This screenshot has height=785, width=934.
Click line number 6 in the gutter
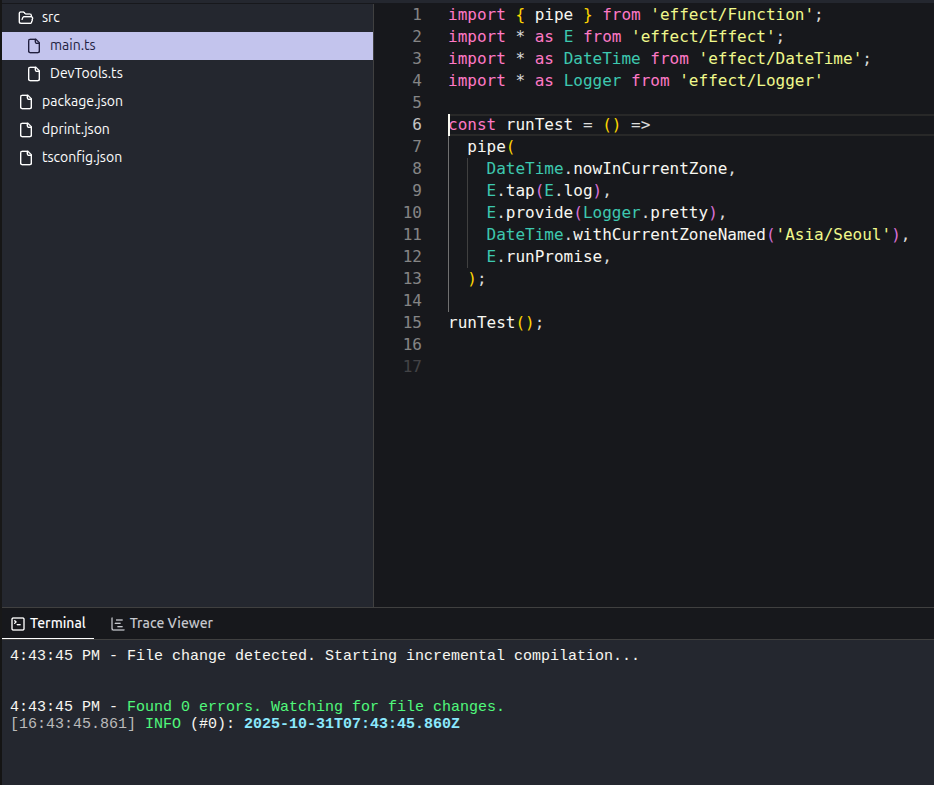coord(416,124)
